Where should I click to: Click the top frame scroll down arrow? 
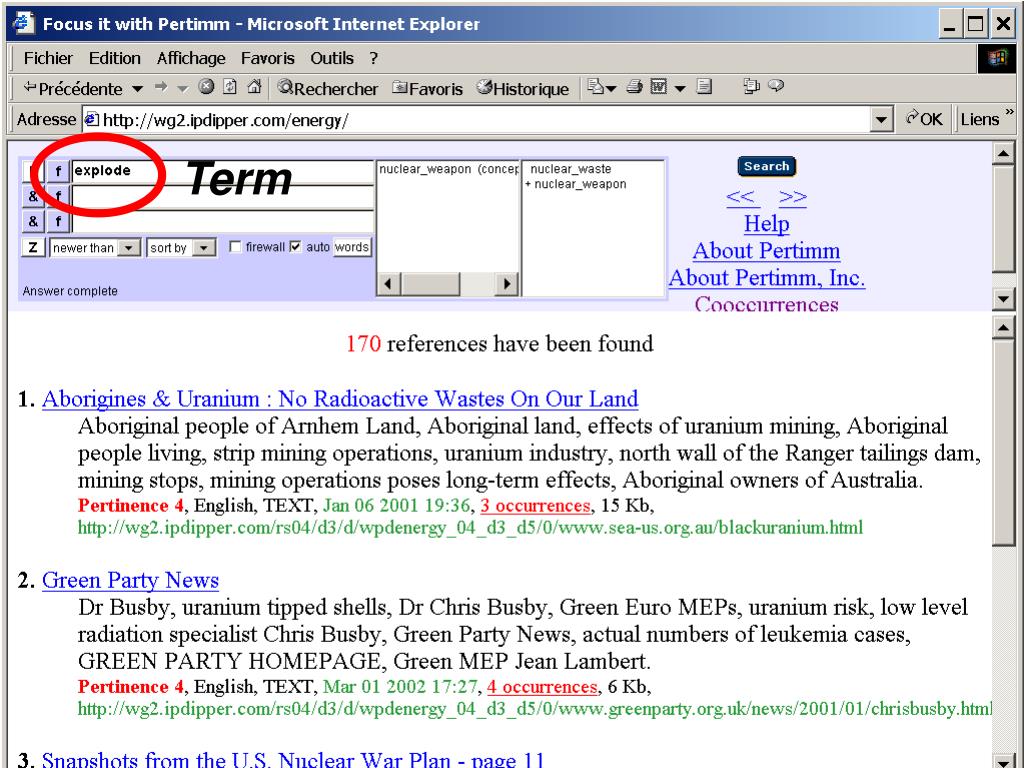1003,299
